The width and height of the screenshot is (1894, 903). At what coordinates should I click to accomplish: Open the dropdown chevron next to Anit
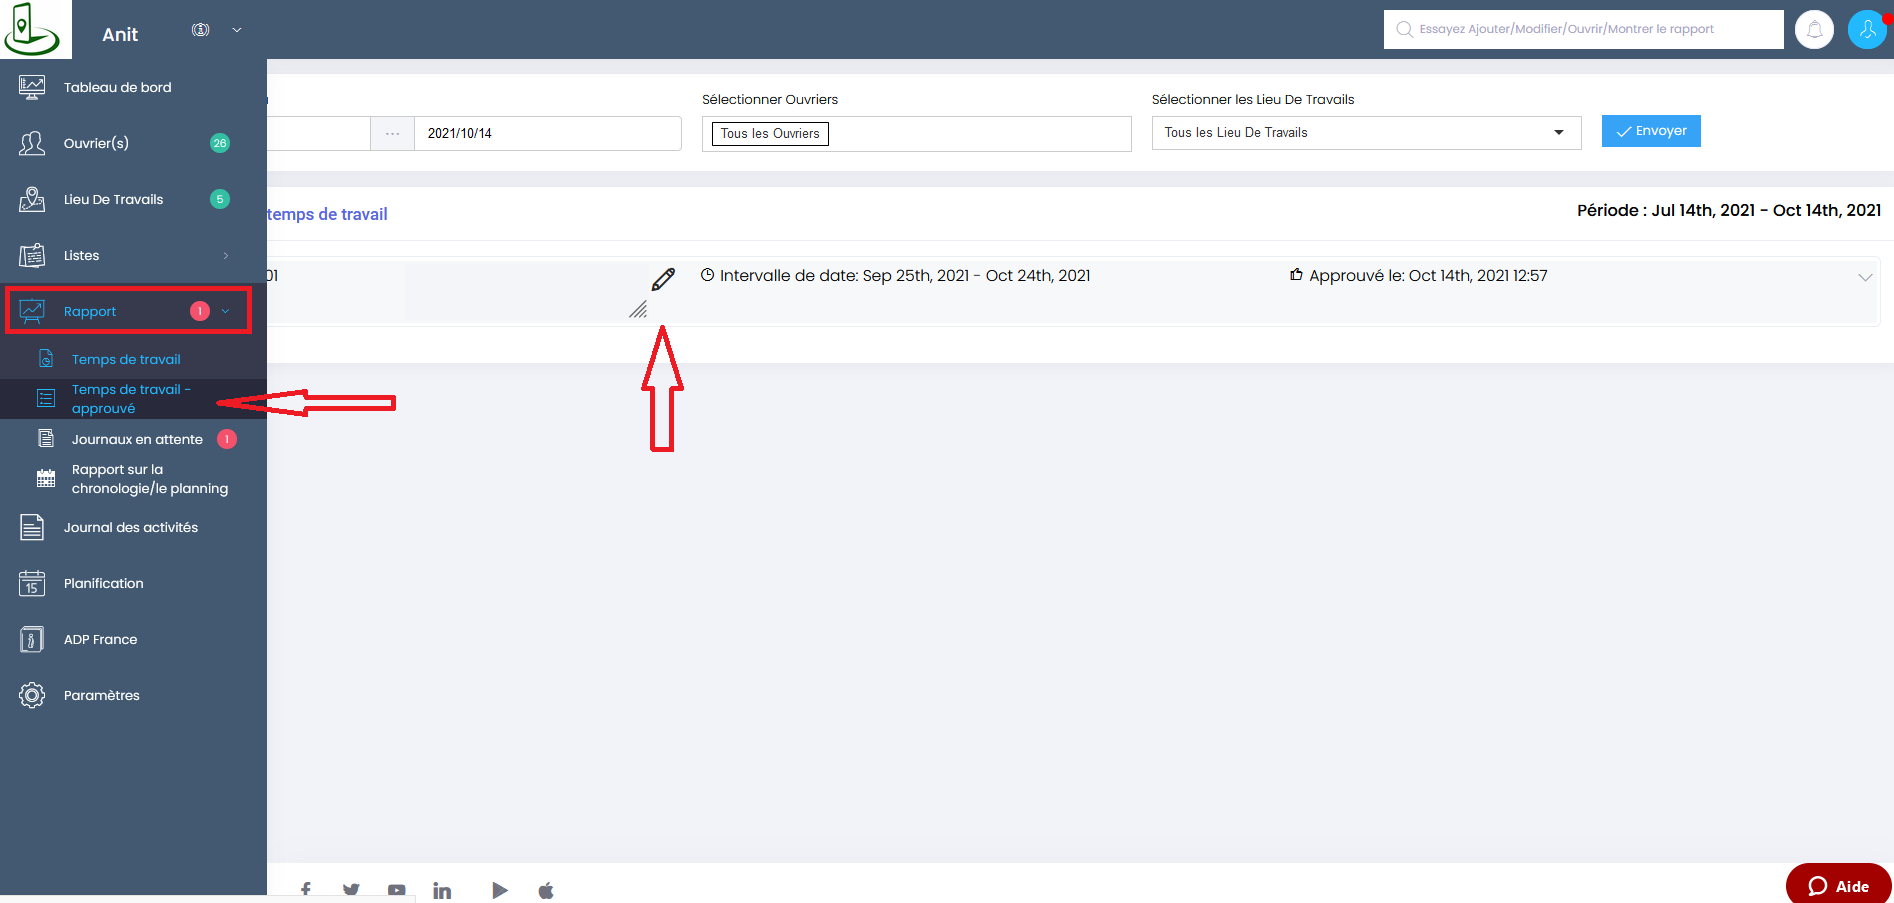tap(237, 30)
